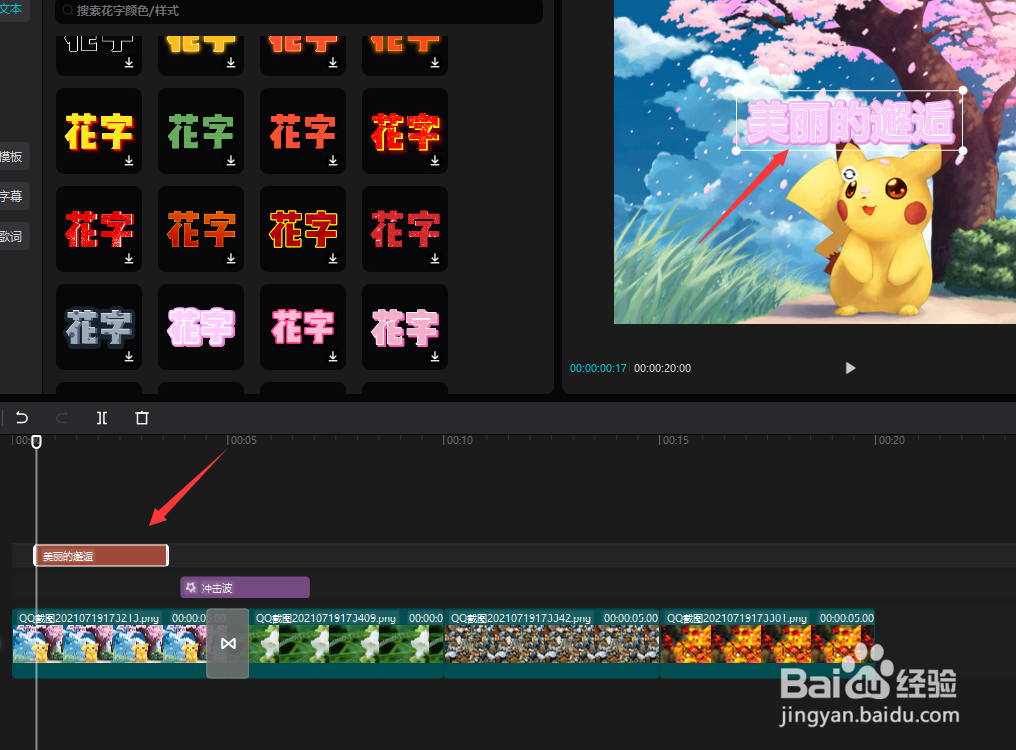Download the red 花字 style with yellow glow

[435, 160]
